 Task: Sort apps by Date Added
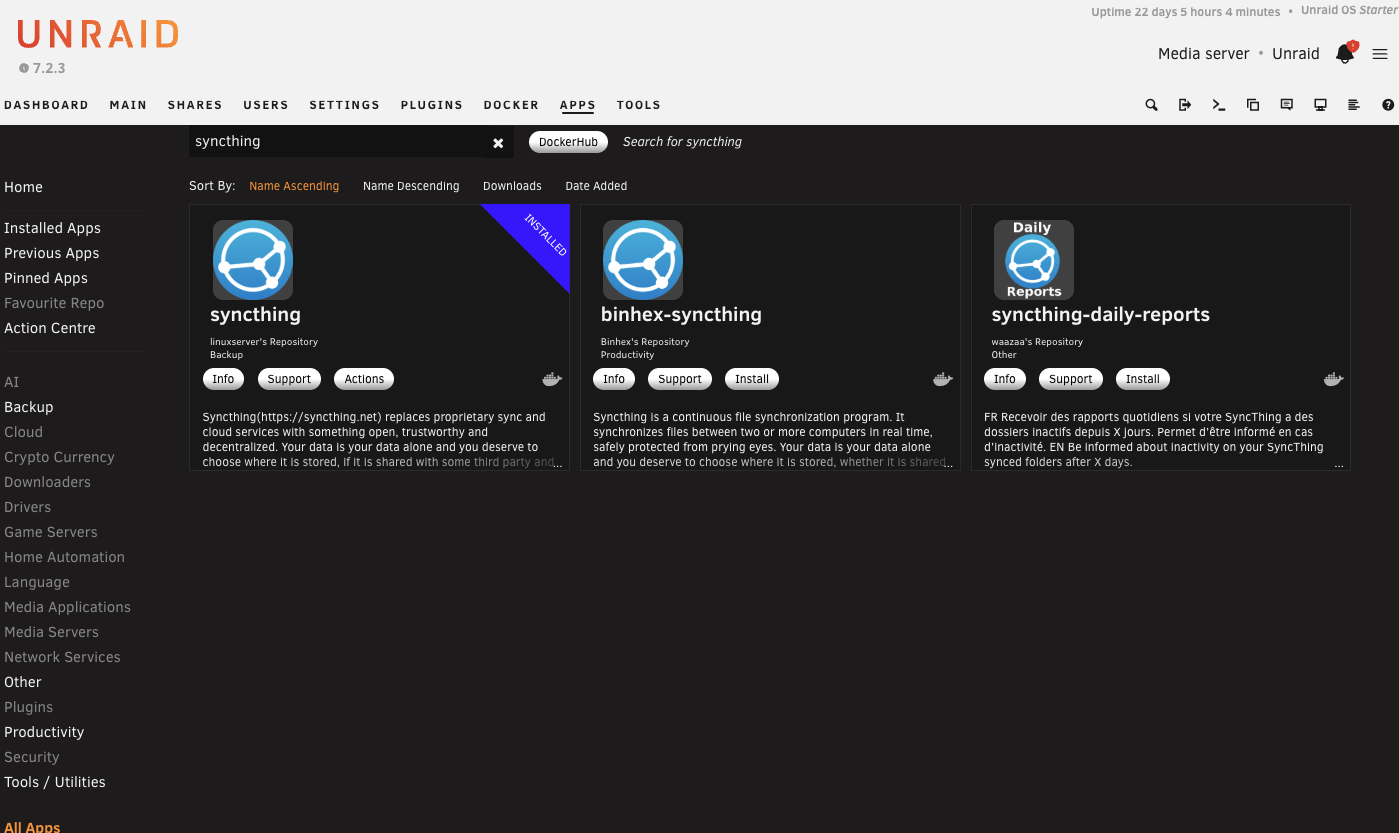[x=596, y=186]
